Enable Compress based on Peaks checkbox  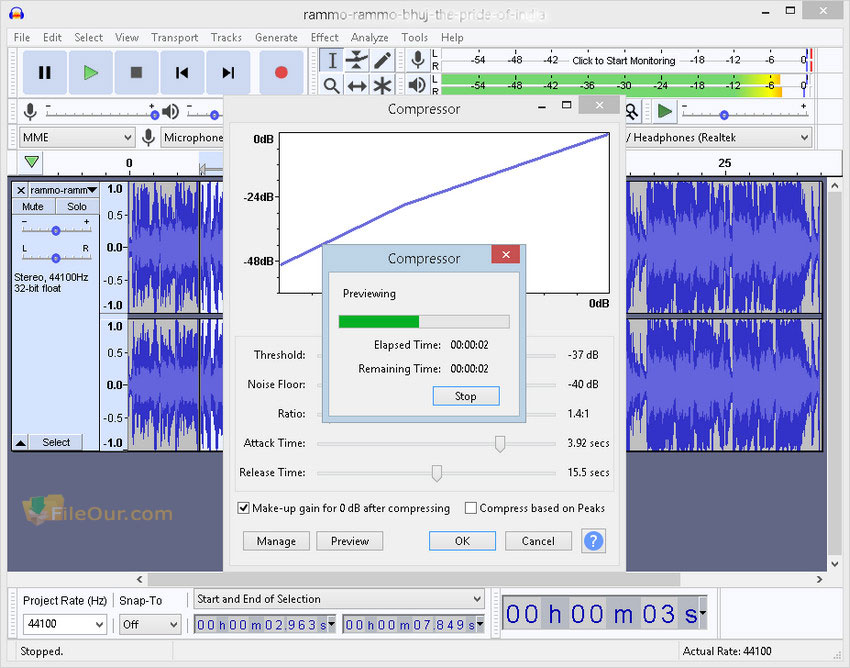[471, 508]
